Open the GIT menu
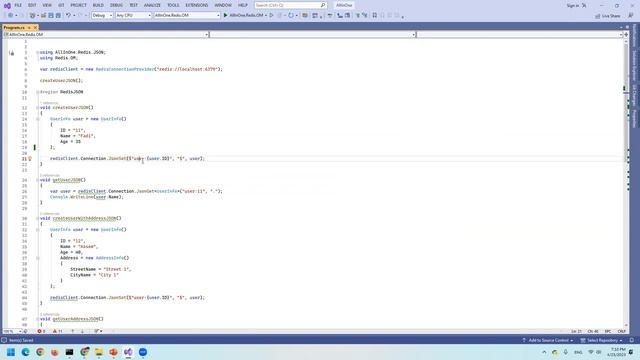The height and width of the screenshot is (360, 640). (x=61, y=5)
